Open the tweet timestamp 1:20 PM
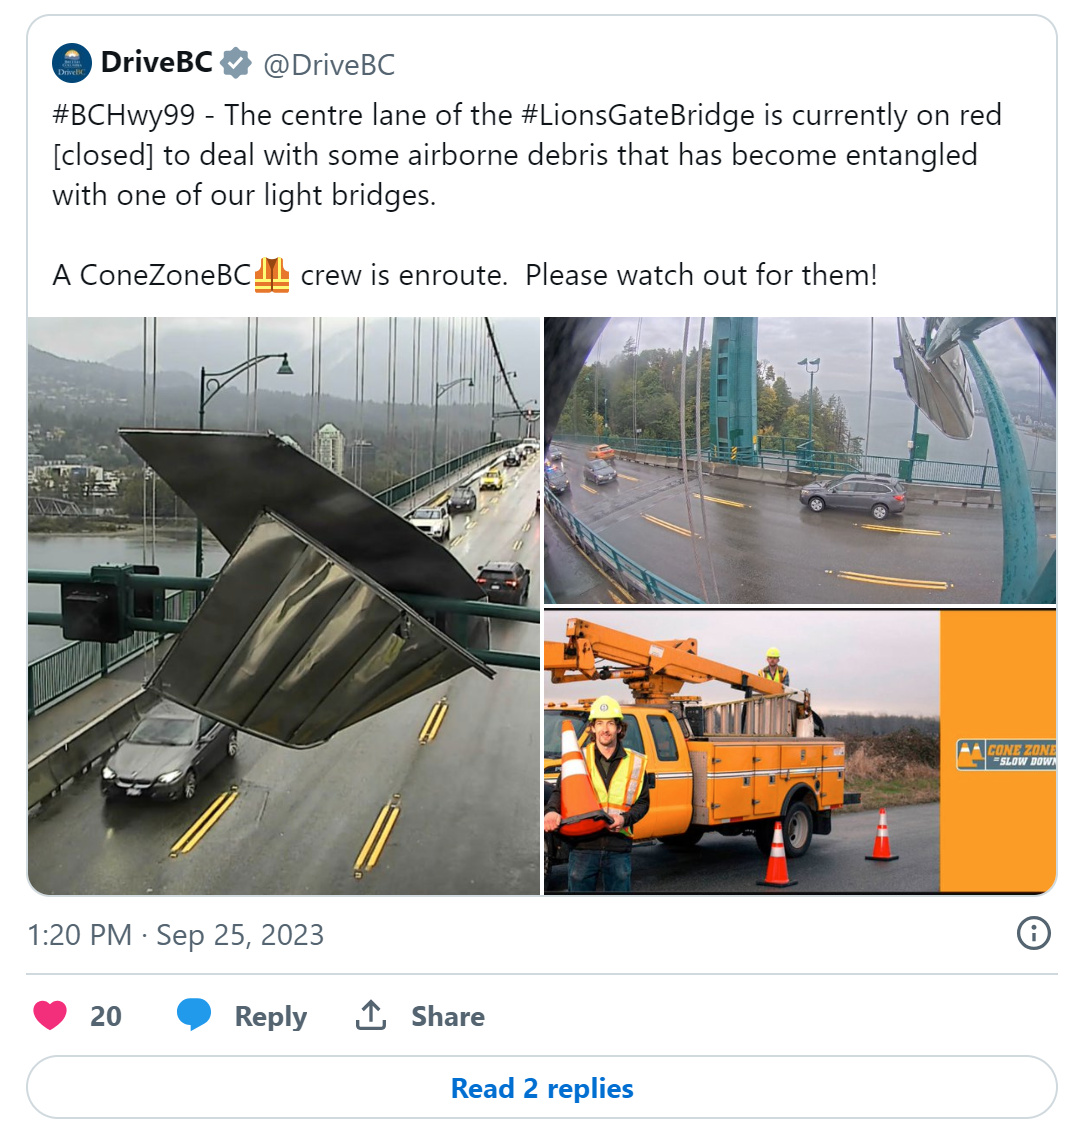This screenshot has height=1138, width=1080. pos(80,935)
